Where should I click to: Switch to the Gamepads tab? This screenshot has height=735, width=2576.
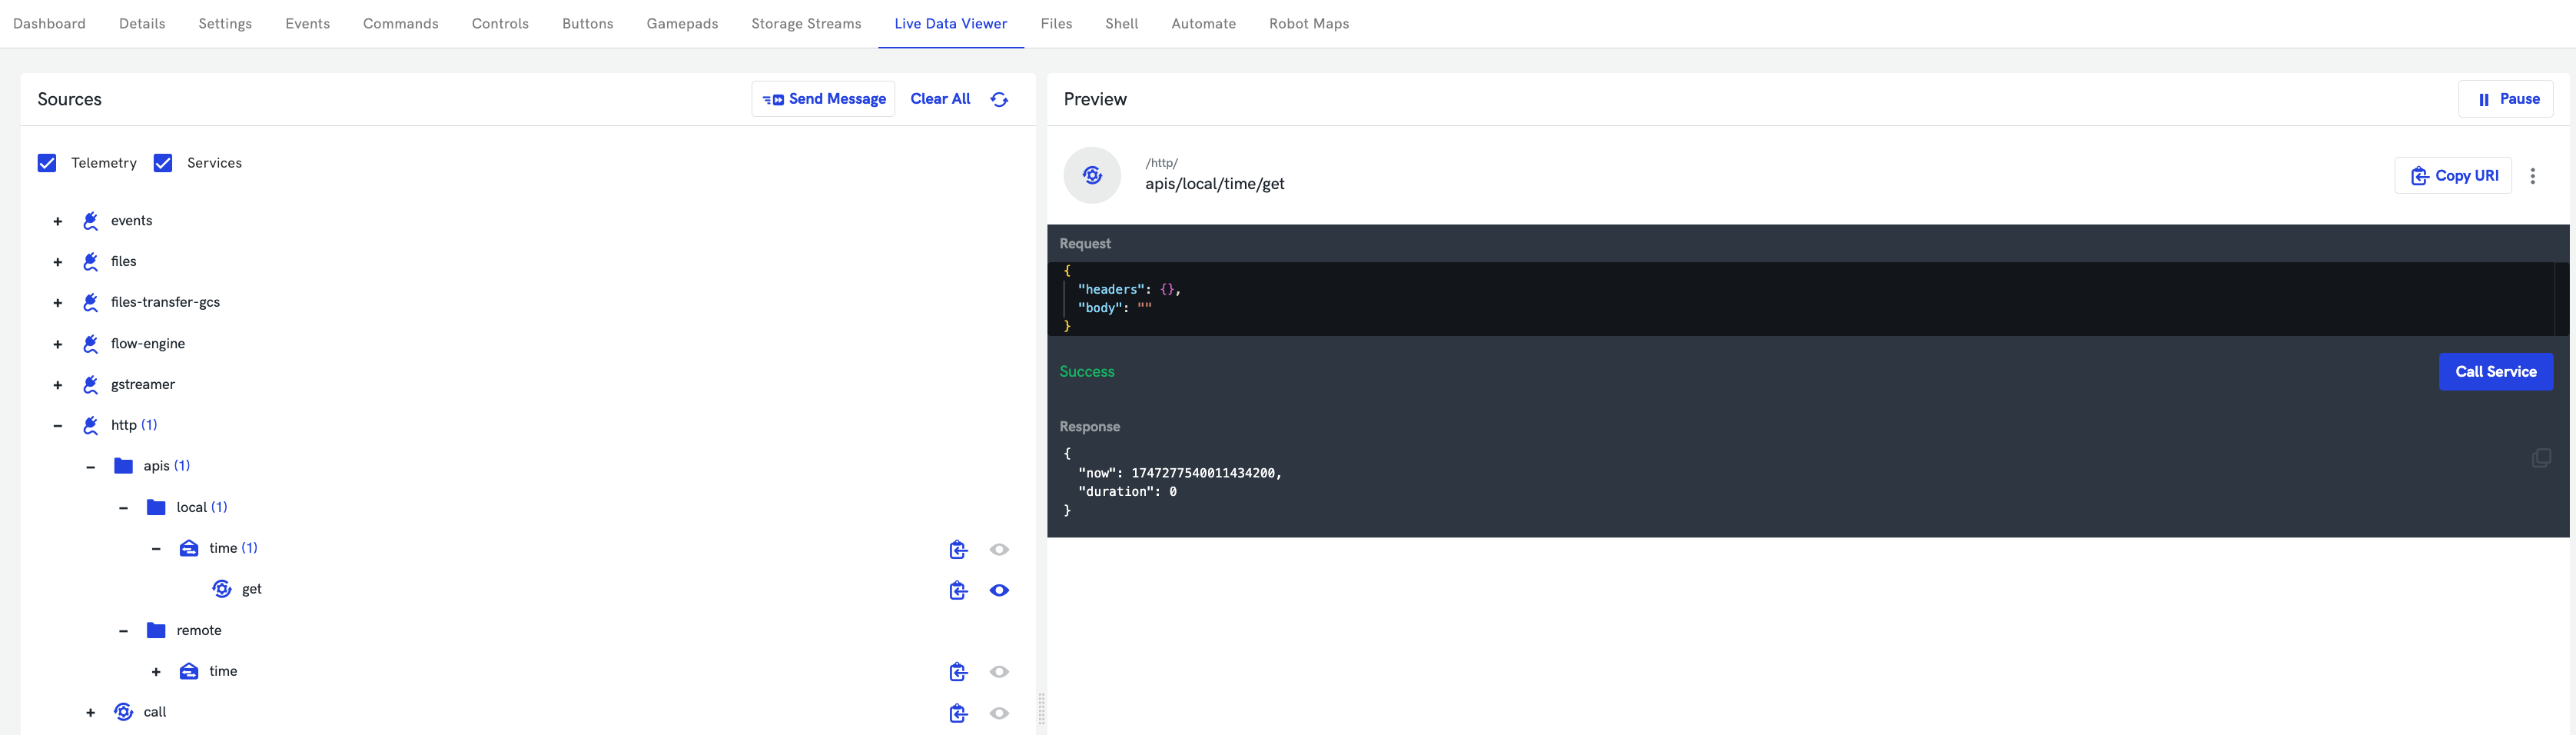coord(682,23)
